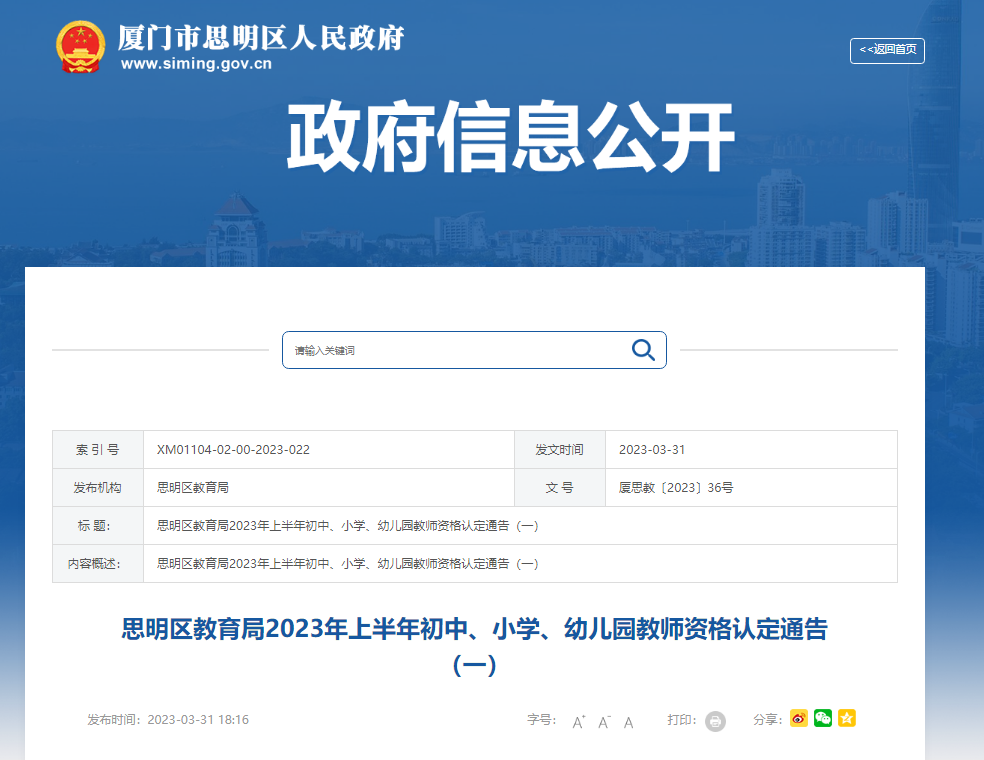This screenshot has height=760, width=984.
Task: Share to QZone star icon
Action: click(x=847, y=718)
